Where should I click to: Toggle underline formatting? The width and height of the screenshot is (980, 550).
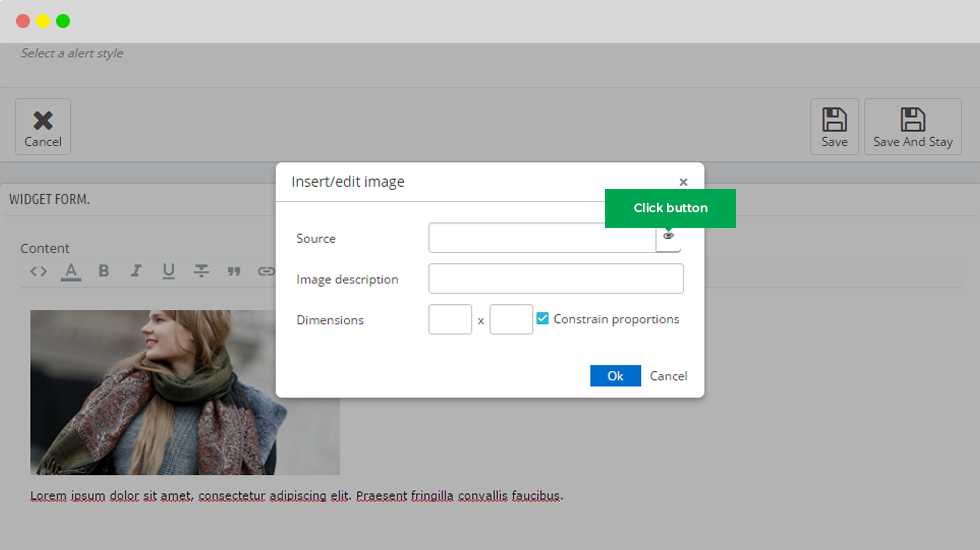coord(168,271)
